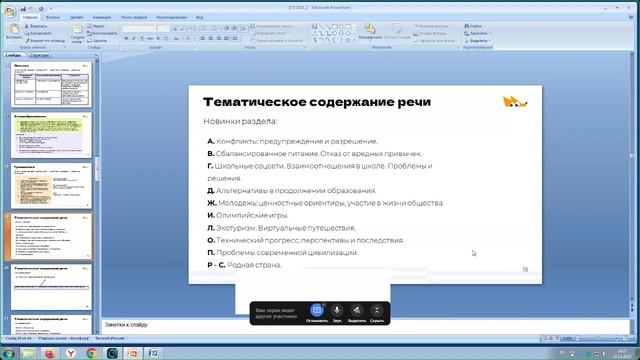Open the Slide Show (Показ слайдов) tab
The width and height of the screenshot is (640, 360).
[x=134, y=18]
